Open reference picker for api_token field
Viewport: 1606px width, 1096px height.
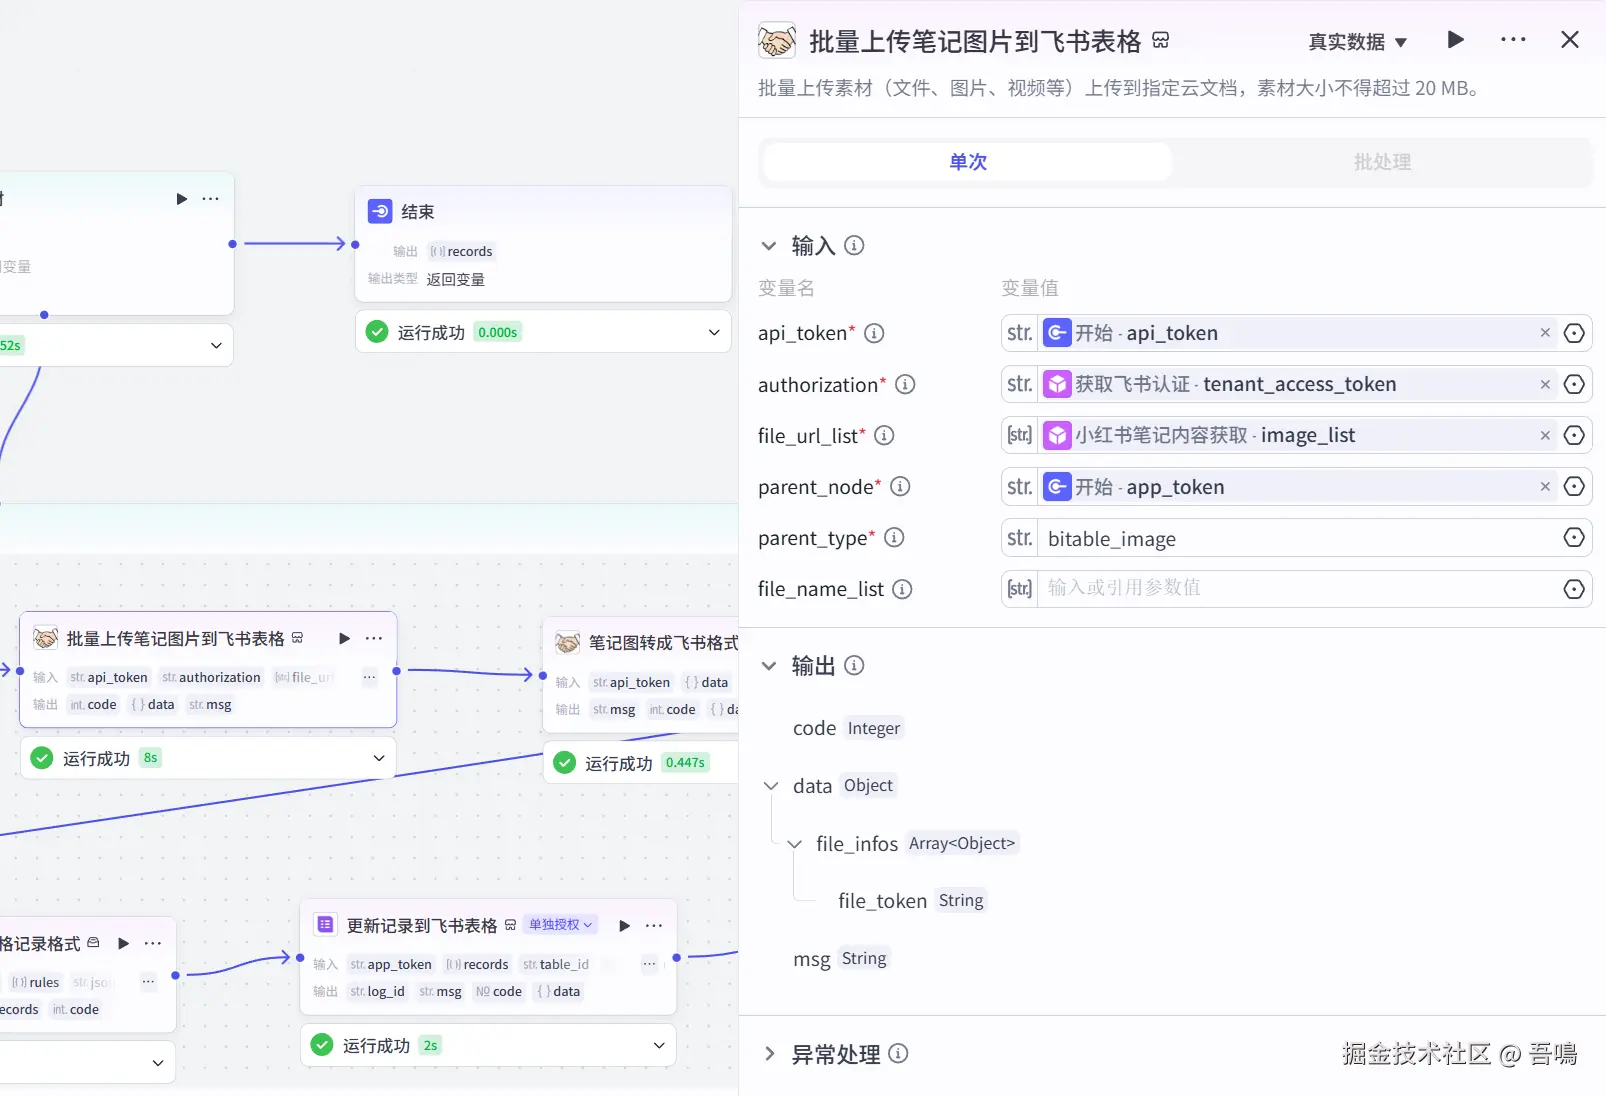(x=1574, y=333)
